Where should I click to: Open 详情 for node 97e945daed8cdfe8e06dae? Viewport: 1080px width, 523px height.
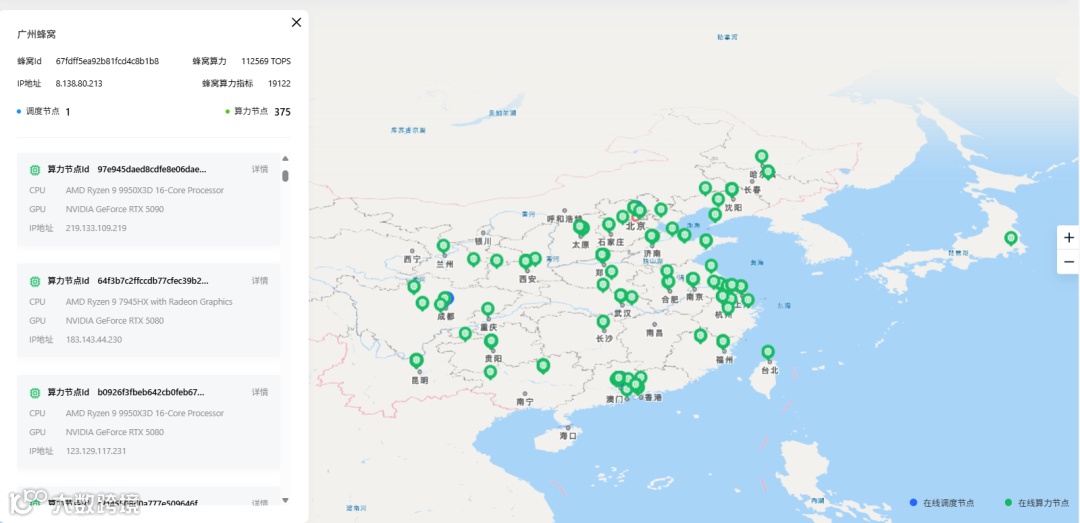pos(260,169)
